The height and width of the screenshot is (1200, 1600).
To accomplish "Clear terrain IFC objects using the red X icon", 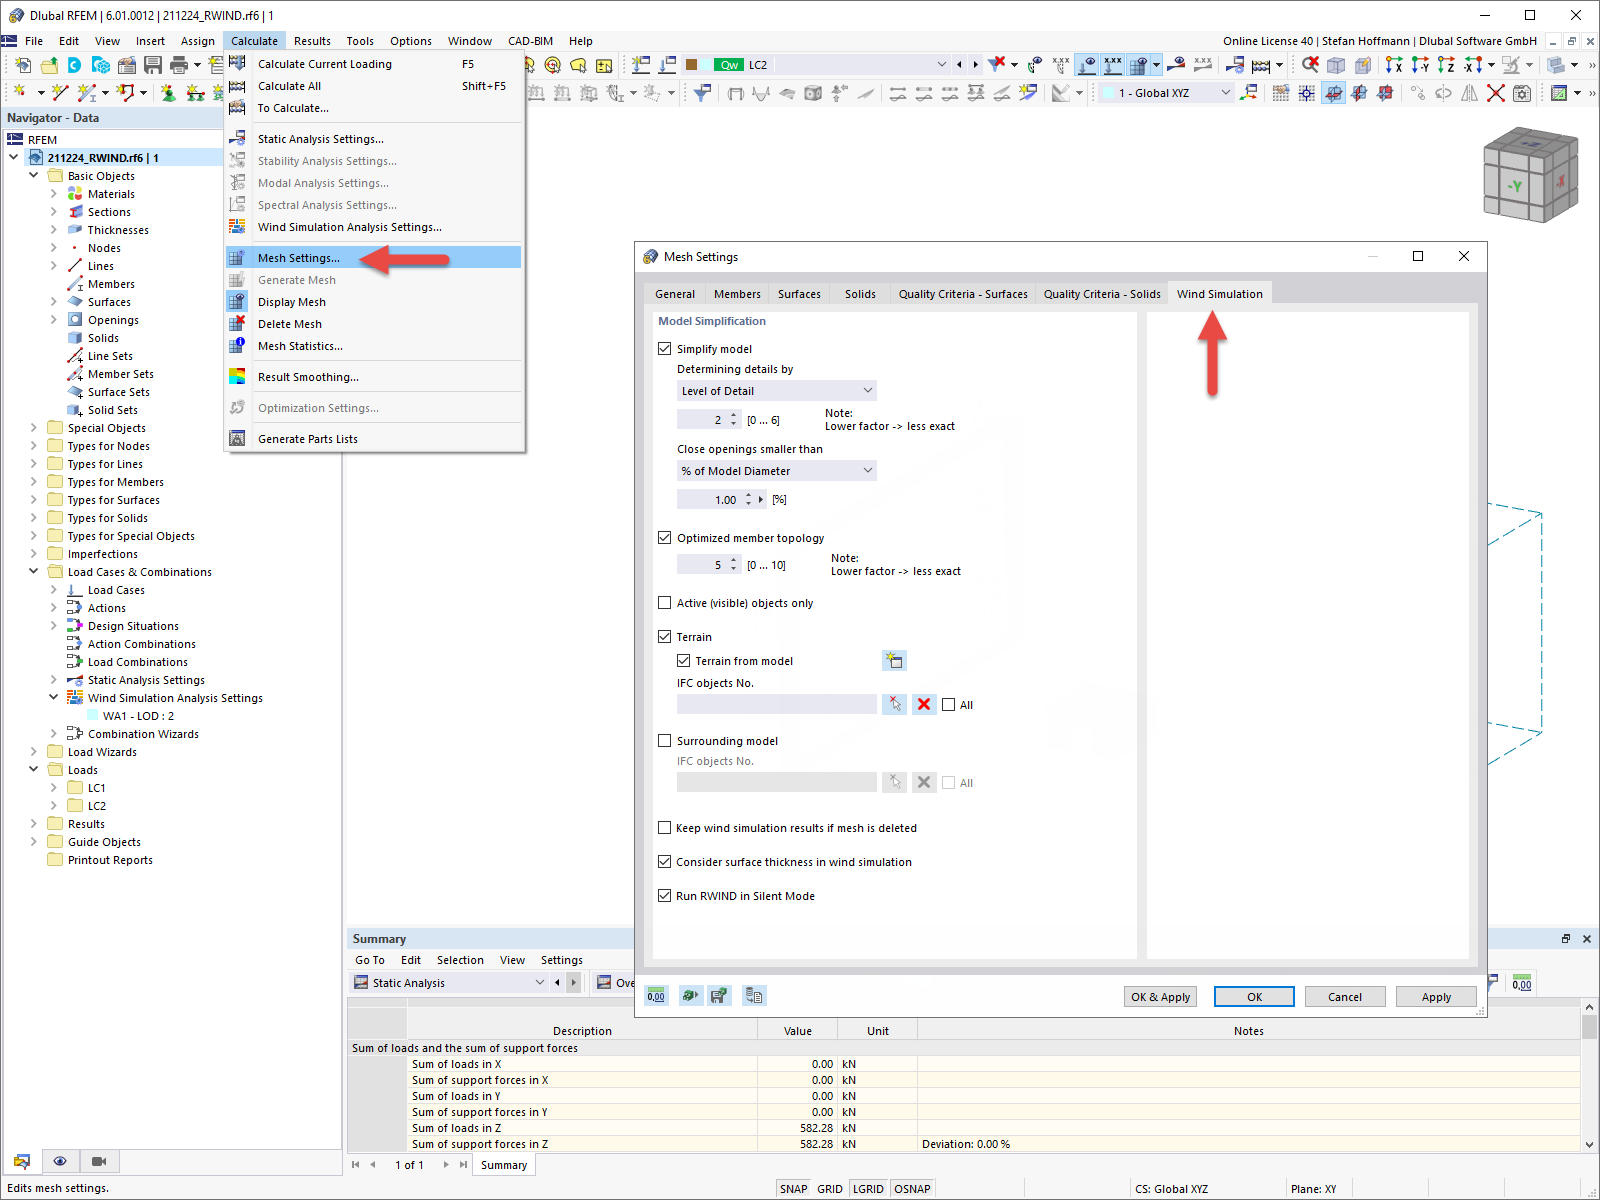I will coord(923,704).
